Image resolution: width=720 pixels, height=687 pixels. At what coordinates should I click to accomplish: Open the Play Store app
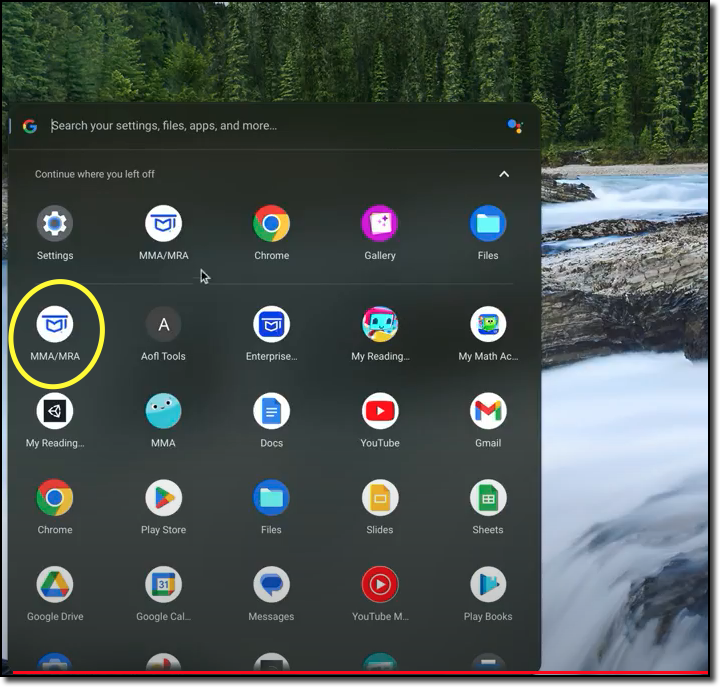point(163,498)
